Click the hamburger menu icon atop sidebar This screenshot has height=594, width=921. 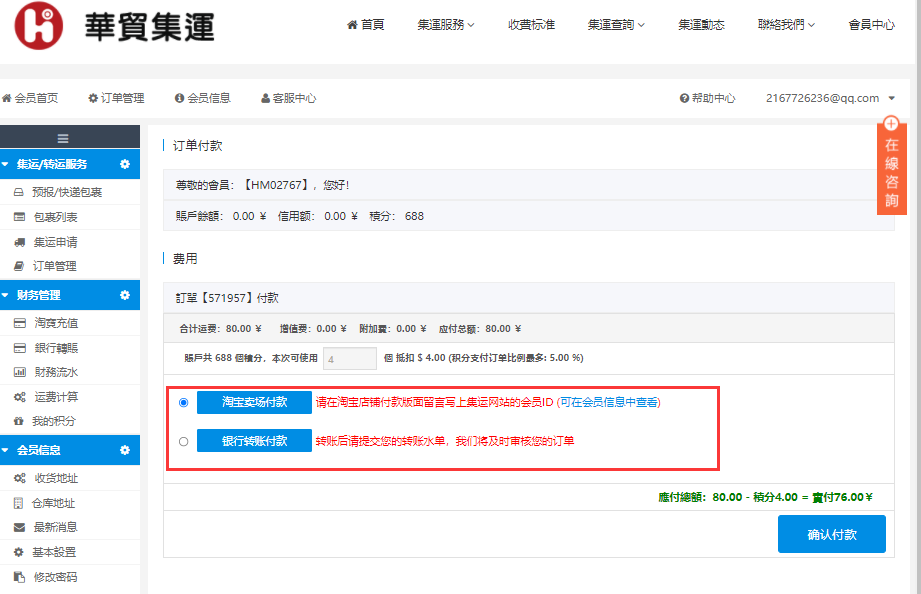(x=62, y=139)
